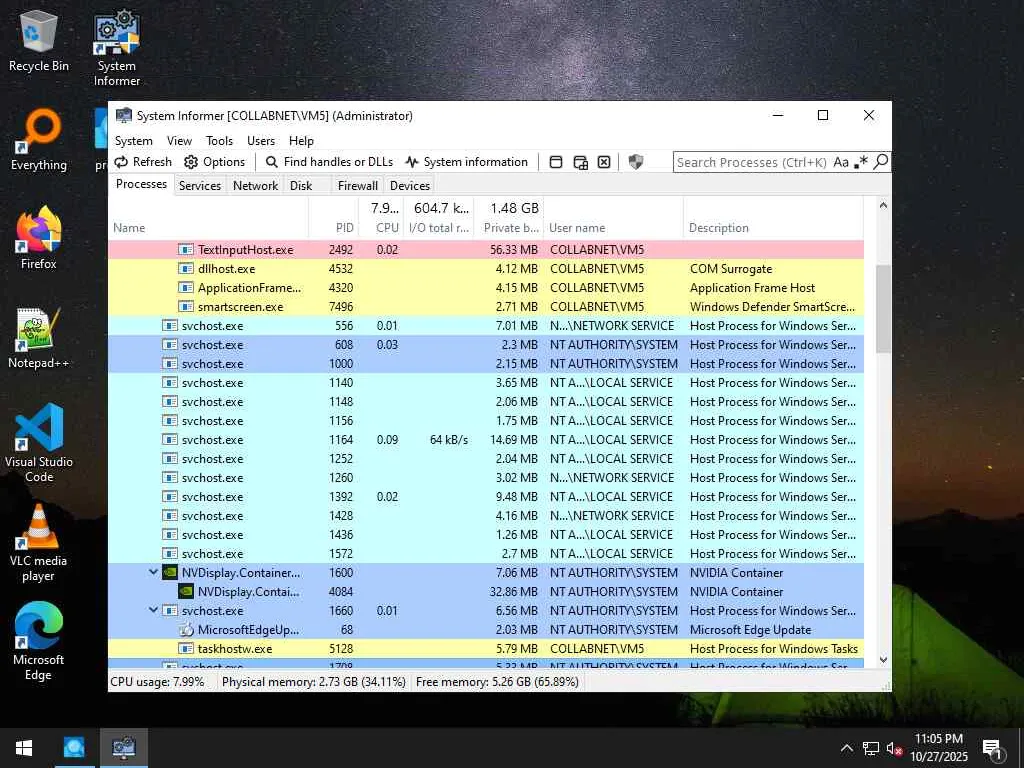
Task: Sort by the Description column header
Action: (x=773, y=218)
